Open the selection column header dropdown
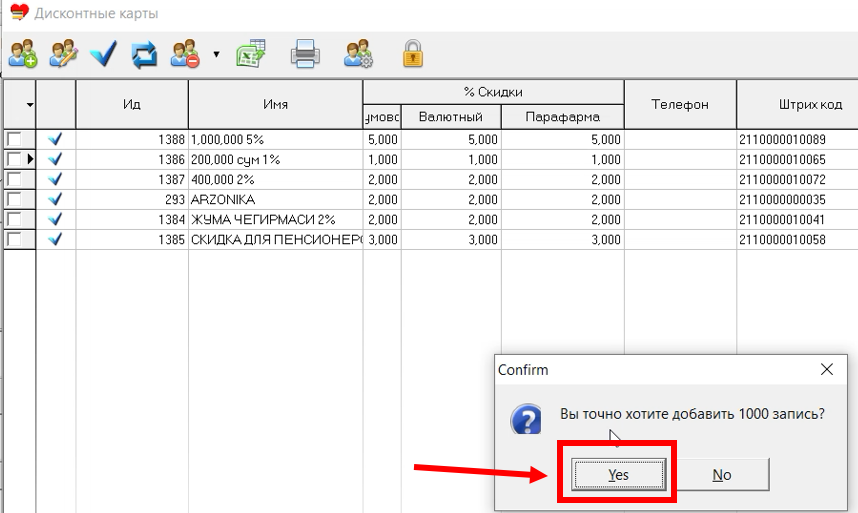 pos(30,104)
